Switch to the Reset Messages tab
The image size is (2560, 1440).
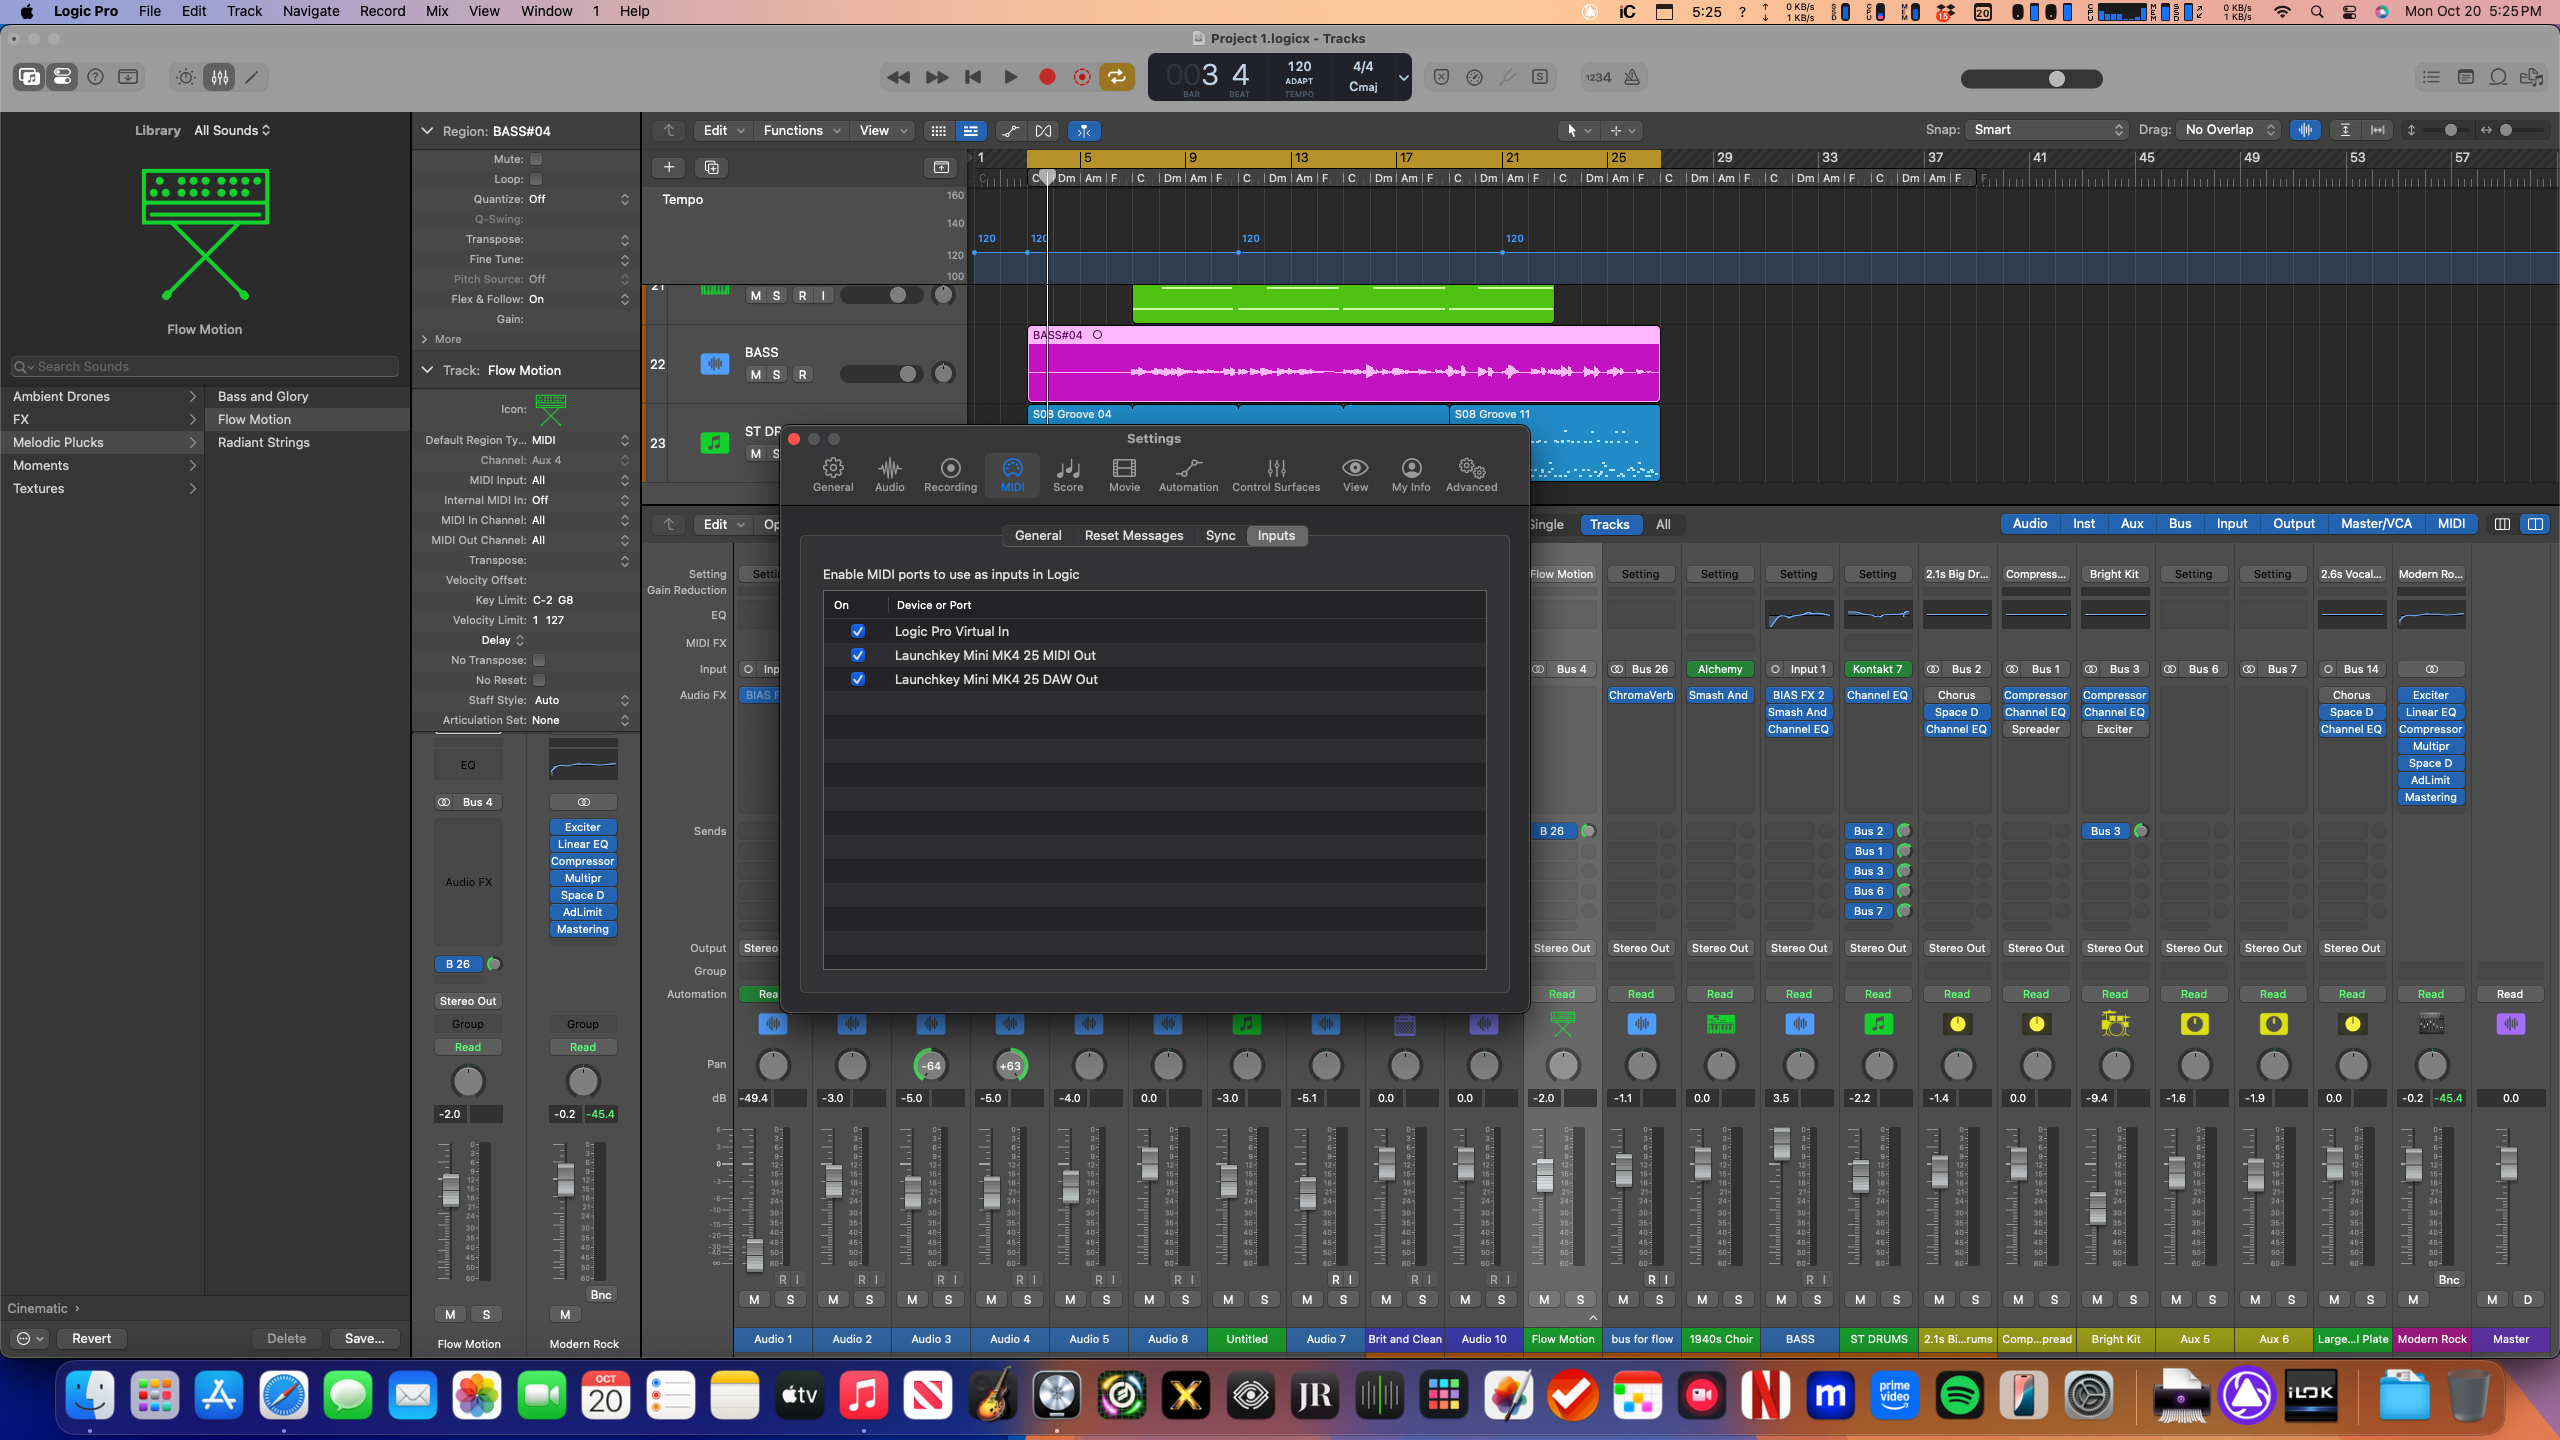[1133, 536]
